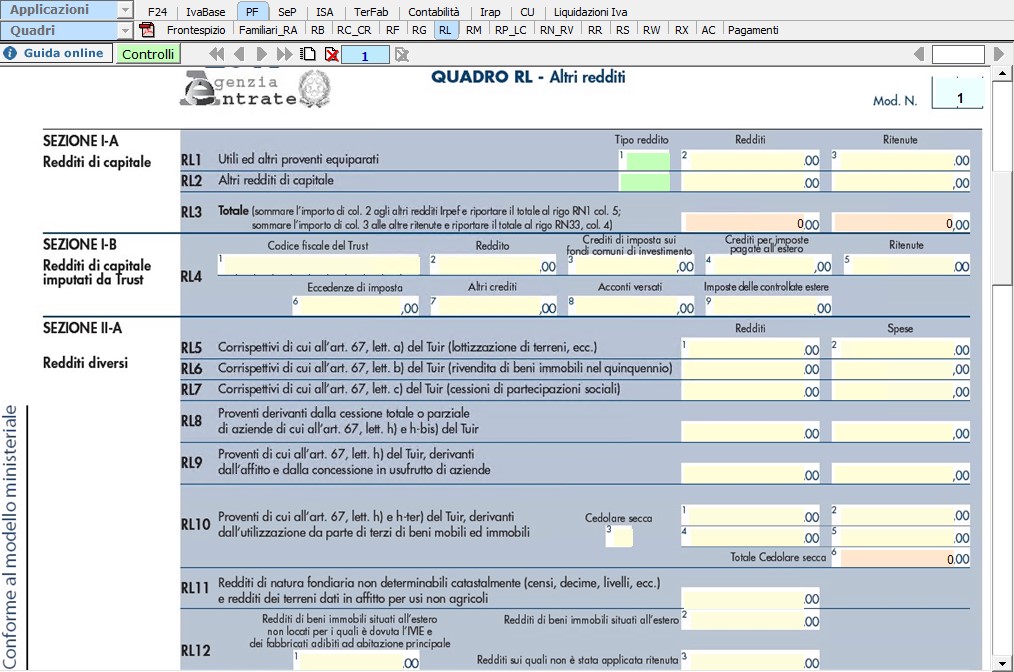Viewport: 1014px width, 672px height.
Task: Open the Quadri dropdown
Action: [x=125, y=30]
